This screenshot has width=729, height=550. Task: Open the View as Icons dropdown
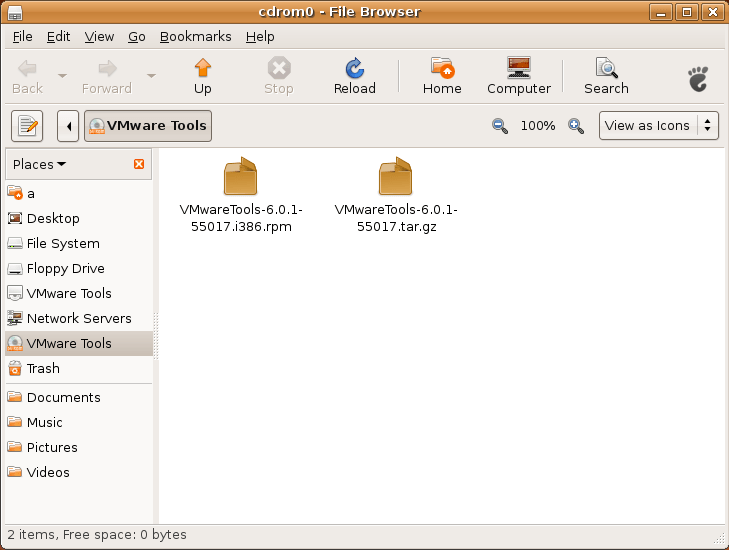659,126
